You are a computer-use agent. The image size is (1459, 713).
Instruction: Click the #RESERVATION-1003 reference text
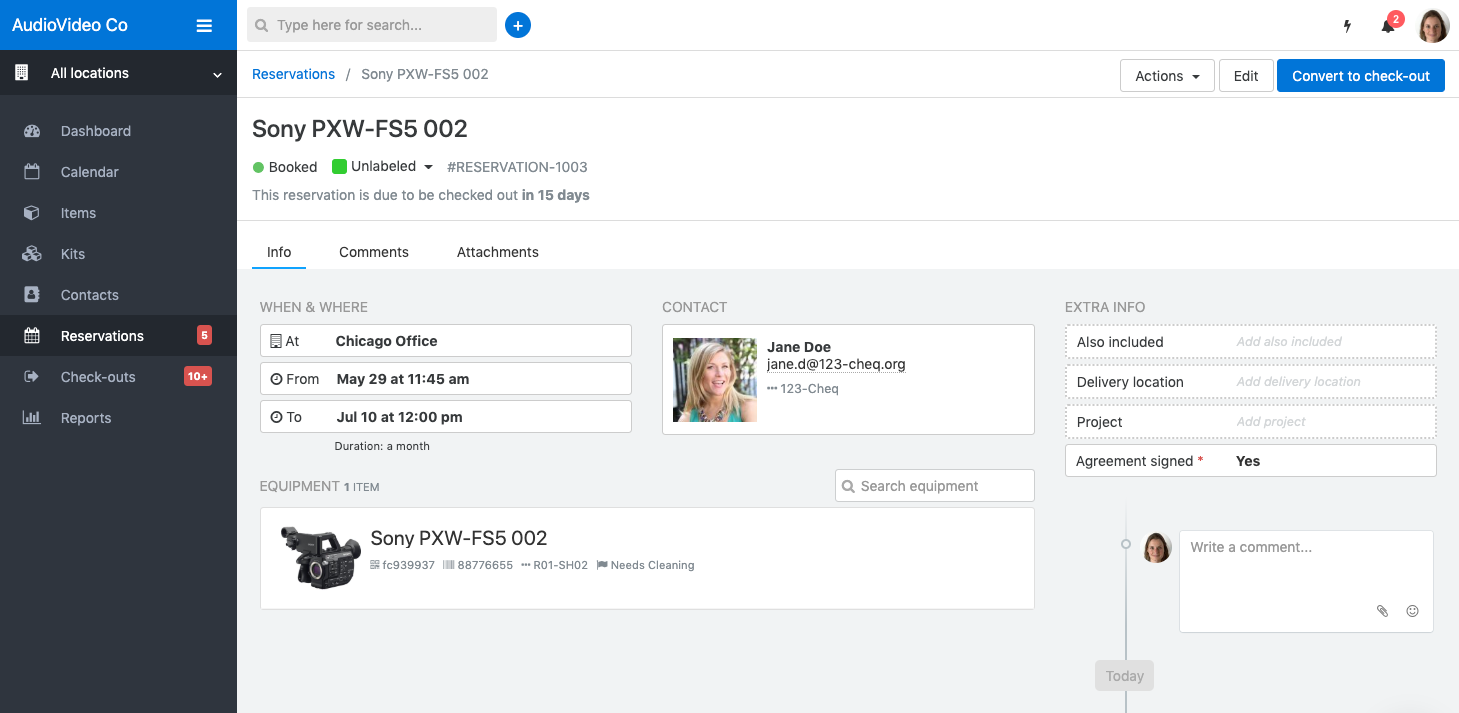pyautogui.click(x=517, y=167)
